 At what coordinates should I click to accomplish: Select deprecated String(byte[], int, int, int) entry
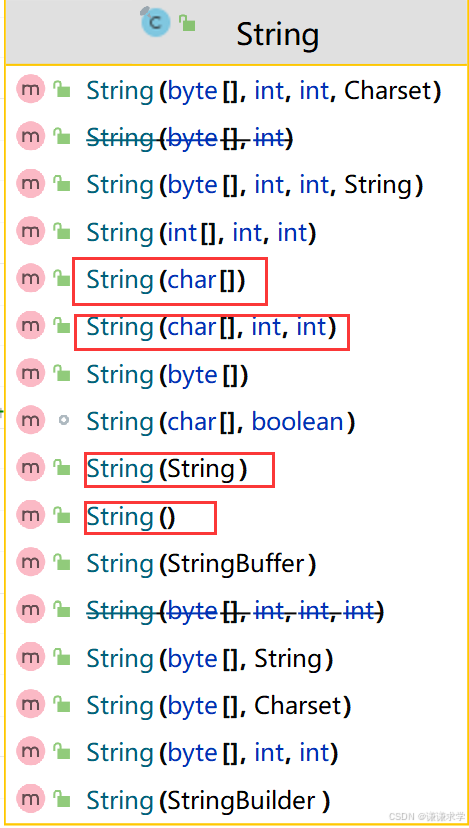click(x=235, y=610)
